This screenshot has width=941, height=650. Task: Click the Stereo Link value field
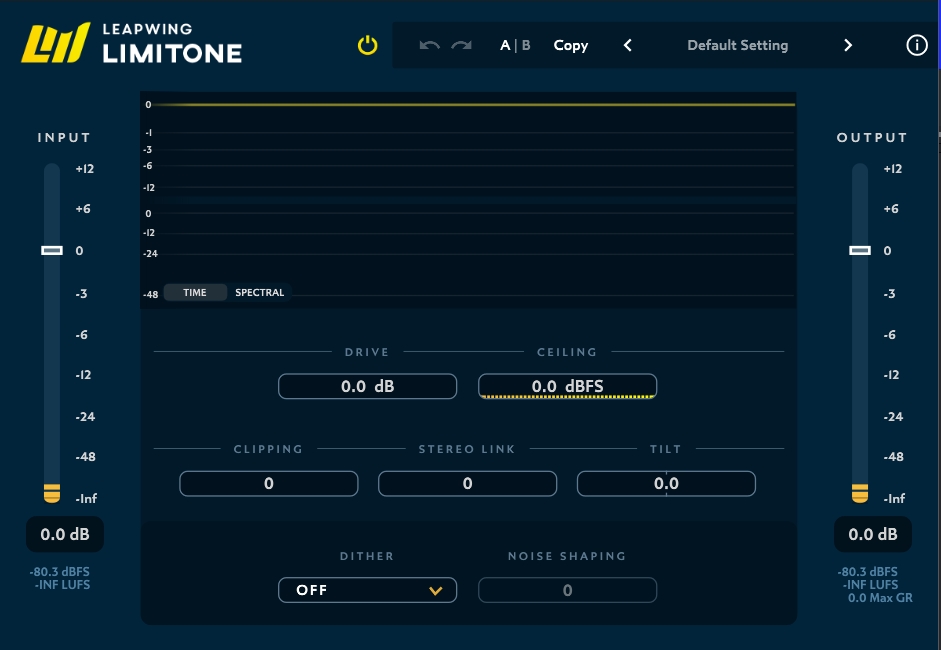(467, 483)
